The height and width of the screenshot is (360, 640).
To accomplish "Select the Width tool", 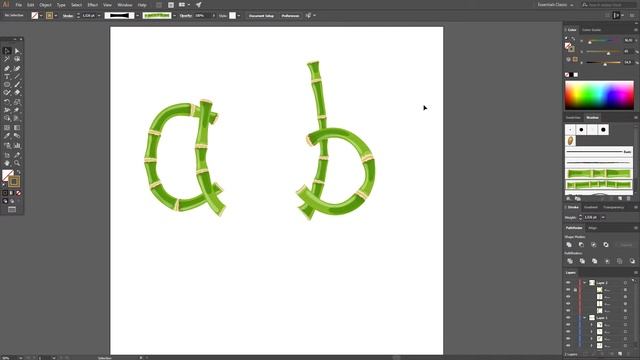I will point(7,110).
